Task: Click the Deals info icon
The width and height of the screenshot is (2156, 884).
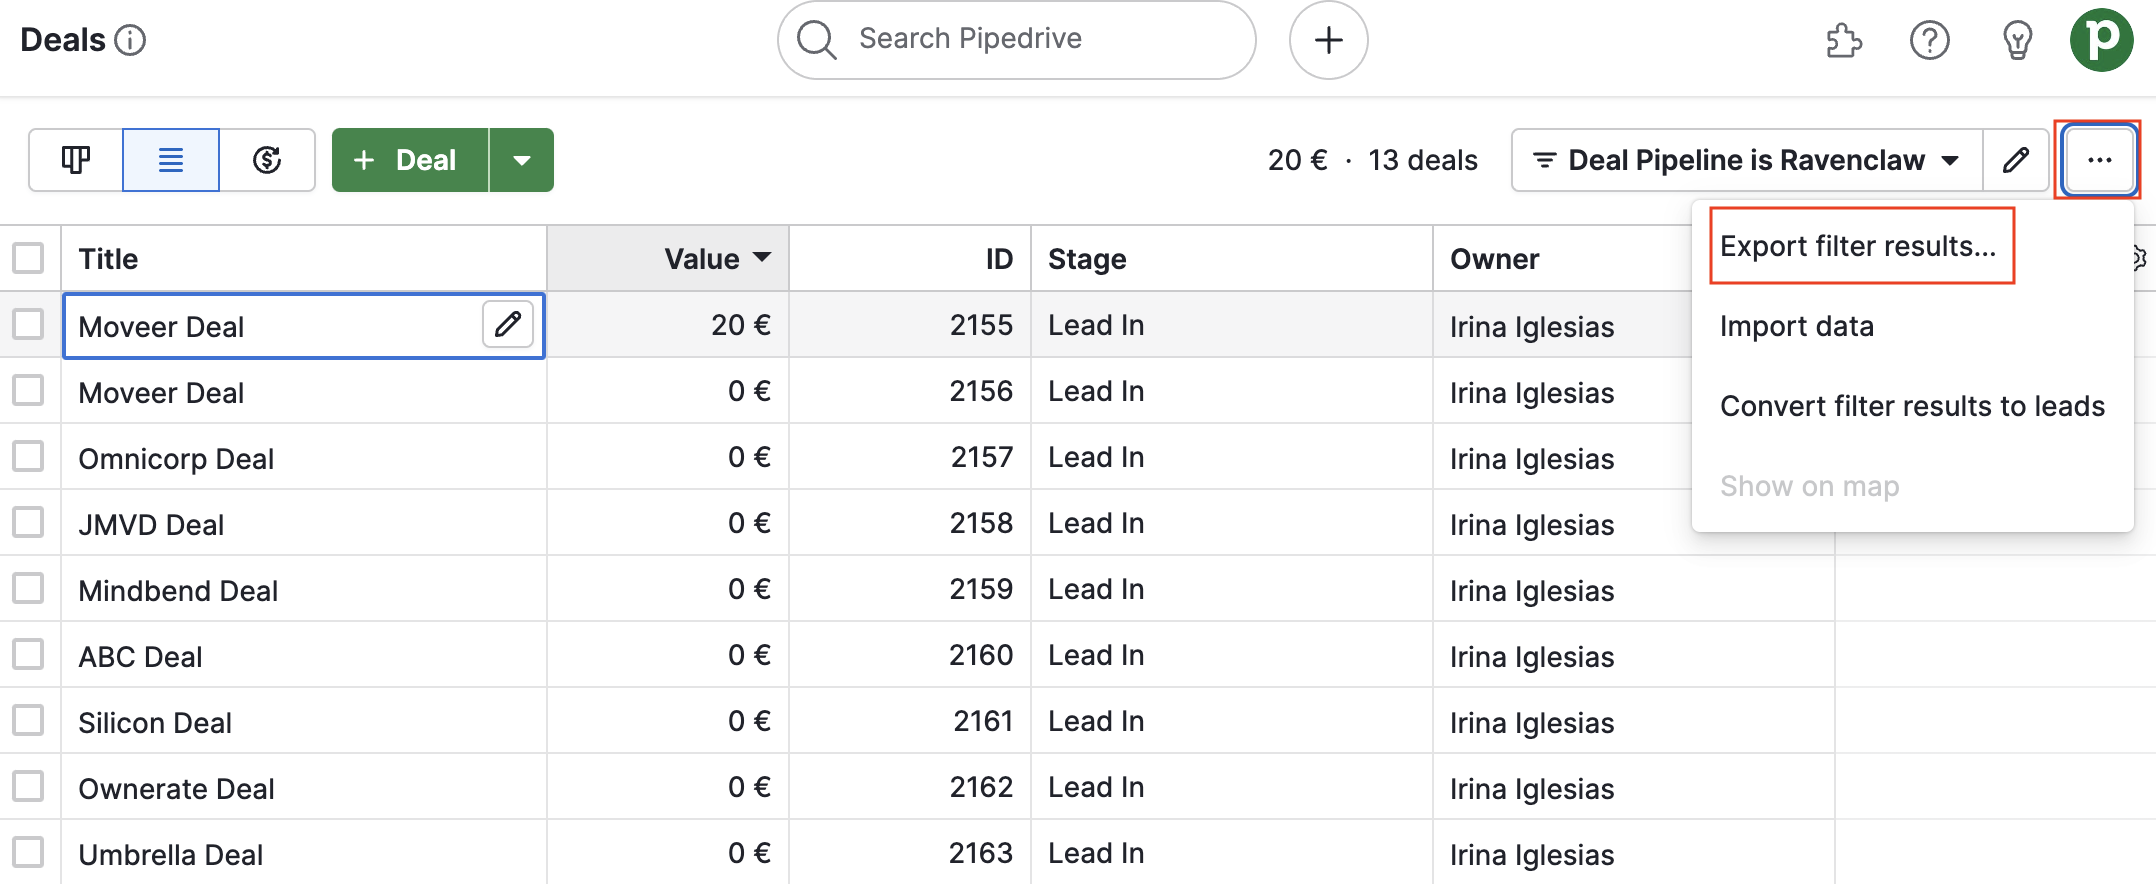Action: point(130,40)
